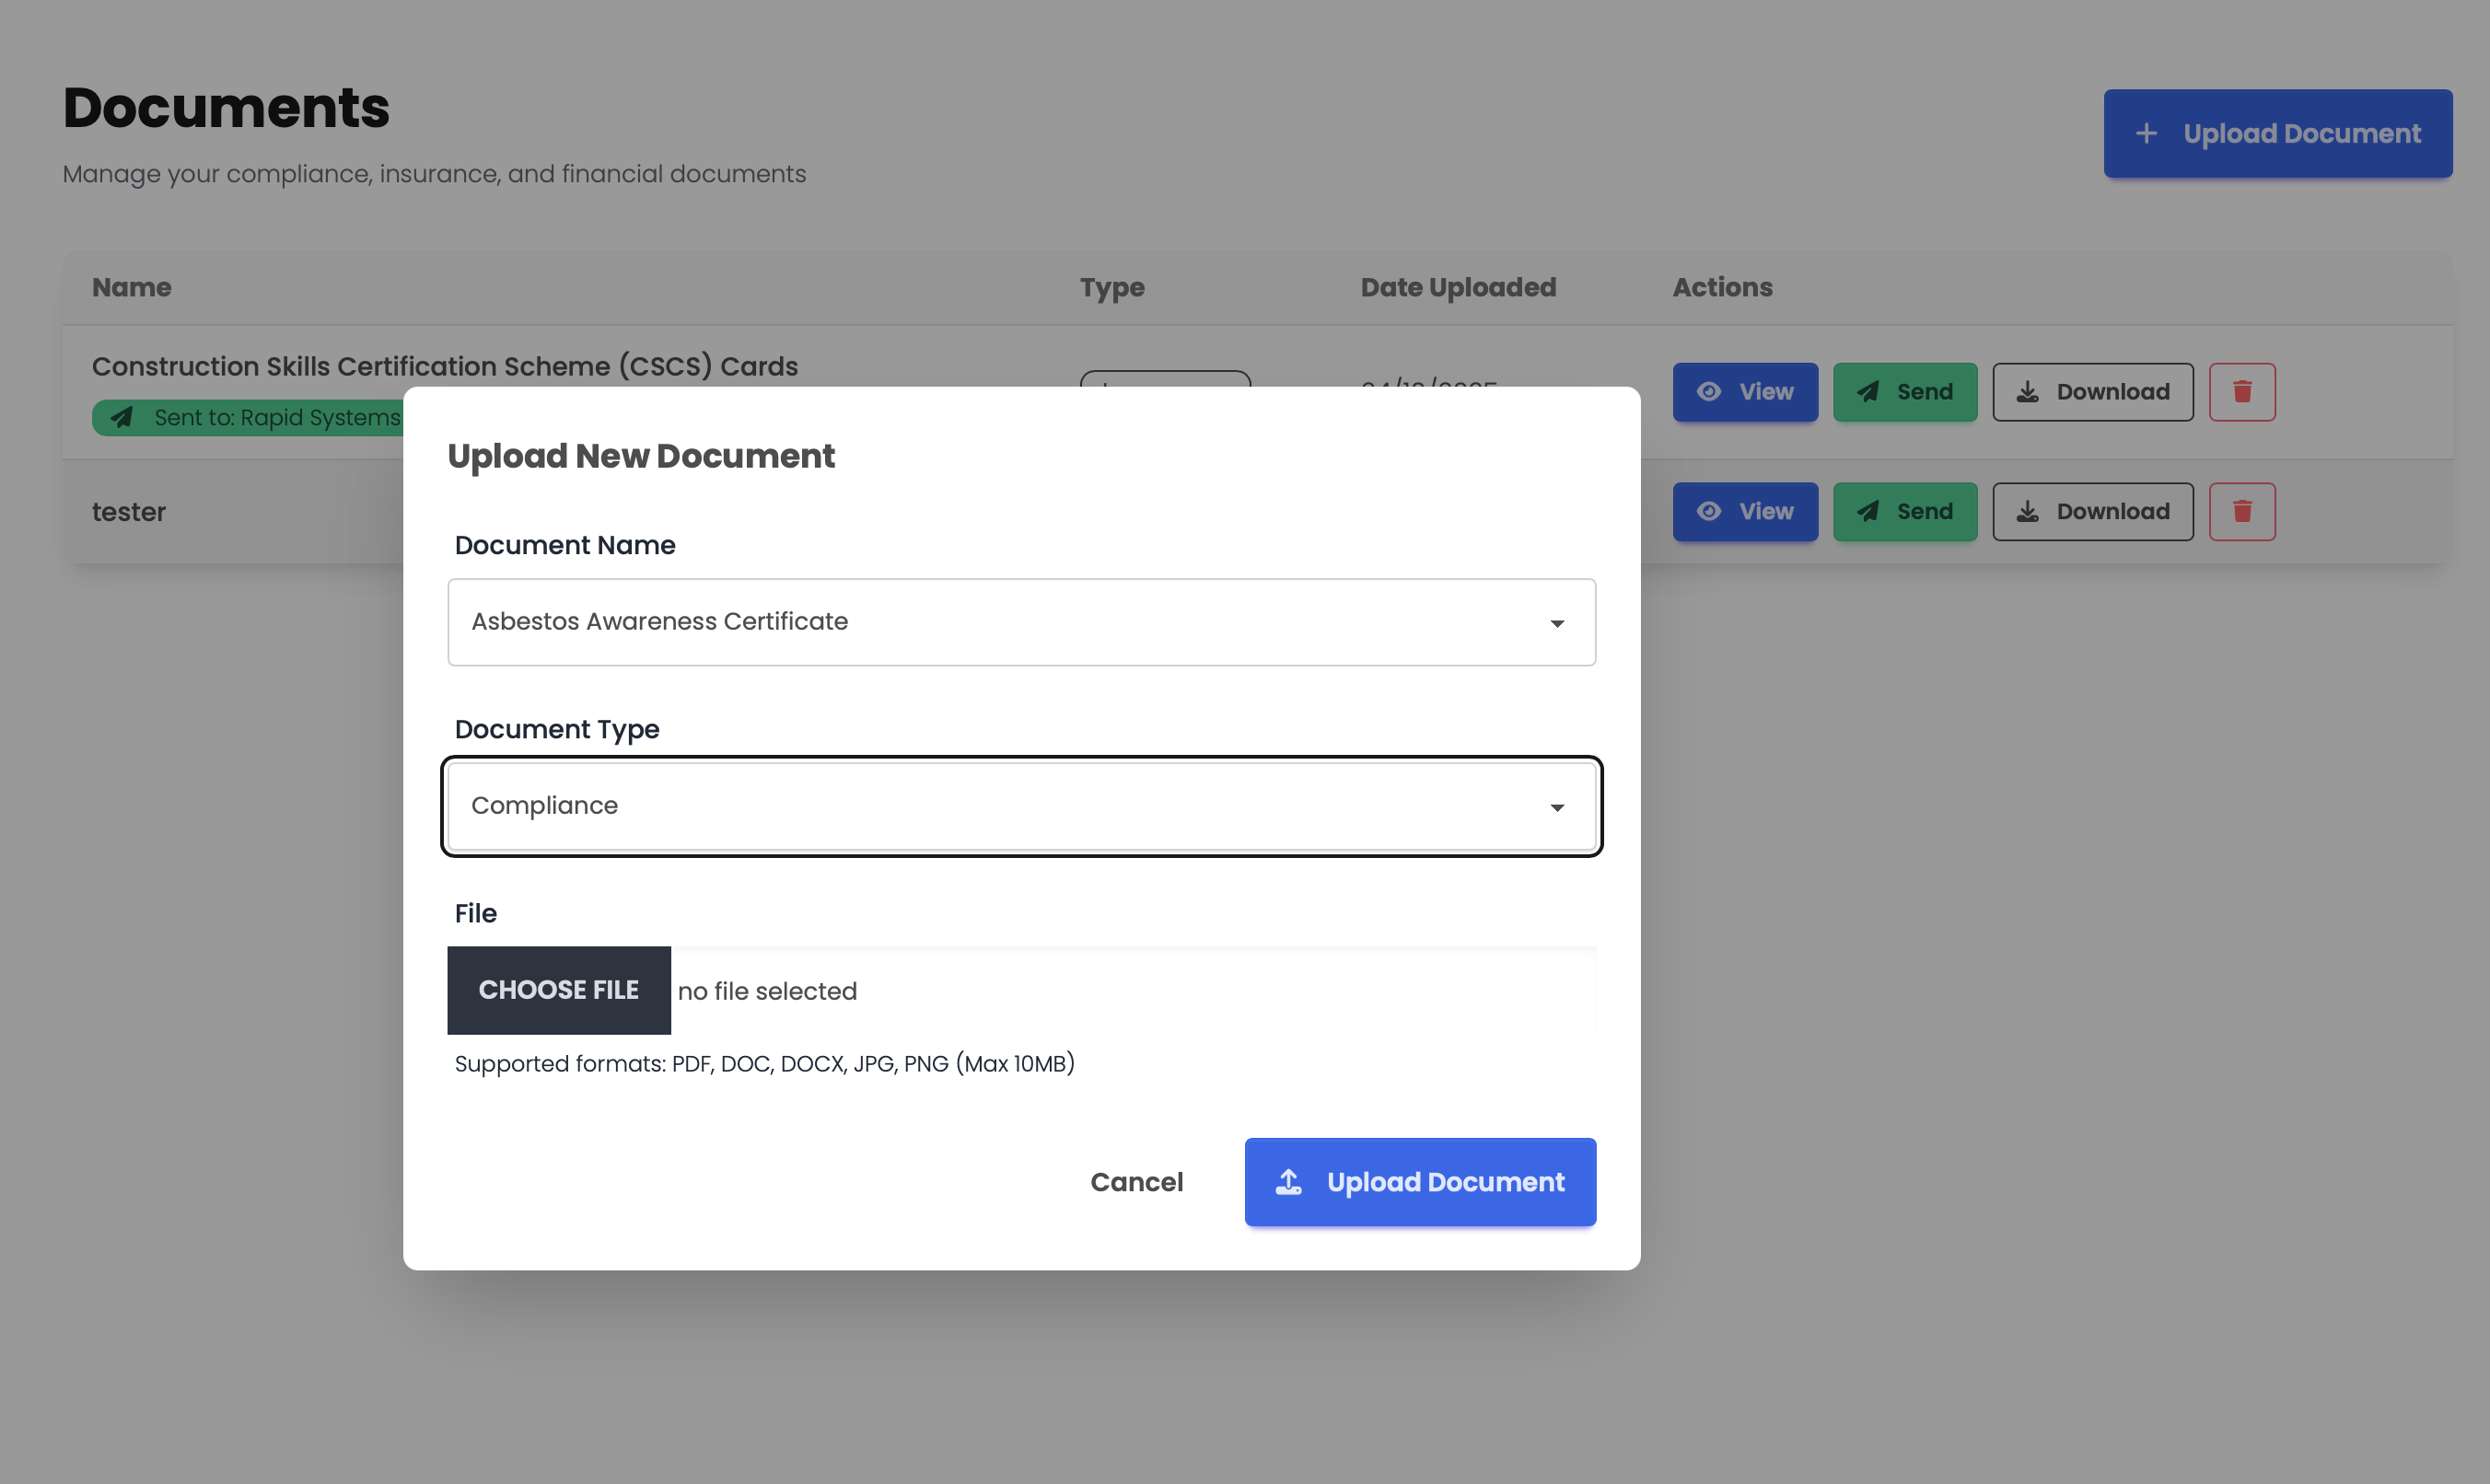The width and height of the screenshot is (2490, 1484).
Task: Click the eye icon on the CSCS Cards View button
Action: click(1710, 392)
